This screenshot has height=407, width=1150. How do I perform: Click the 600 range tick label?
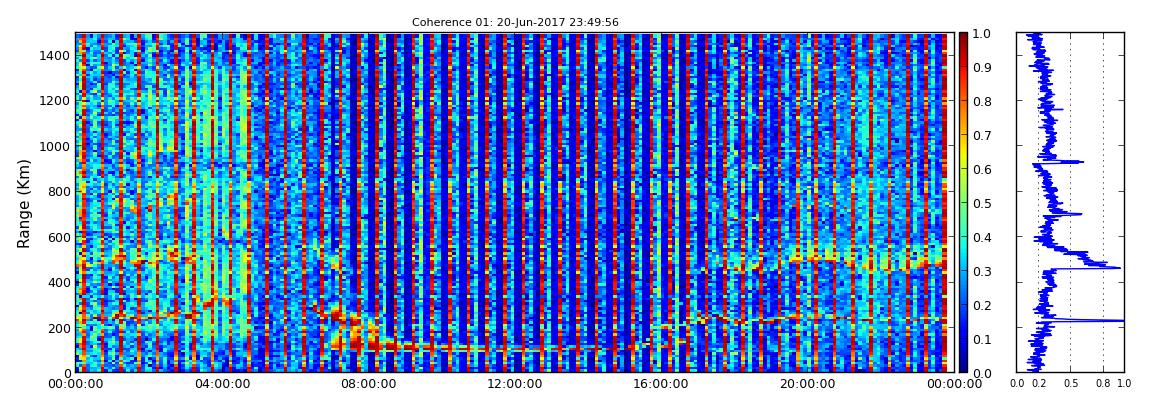coord(58,237)
